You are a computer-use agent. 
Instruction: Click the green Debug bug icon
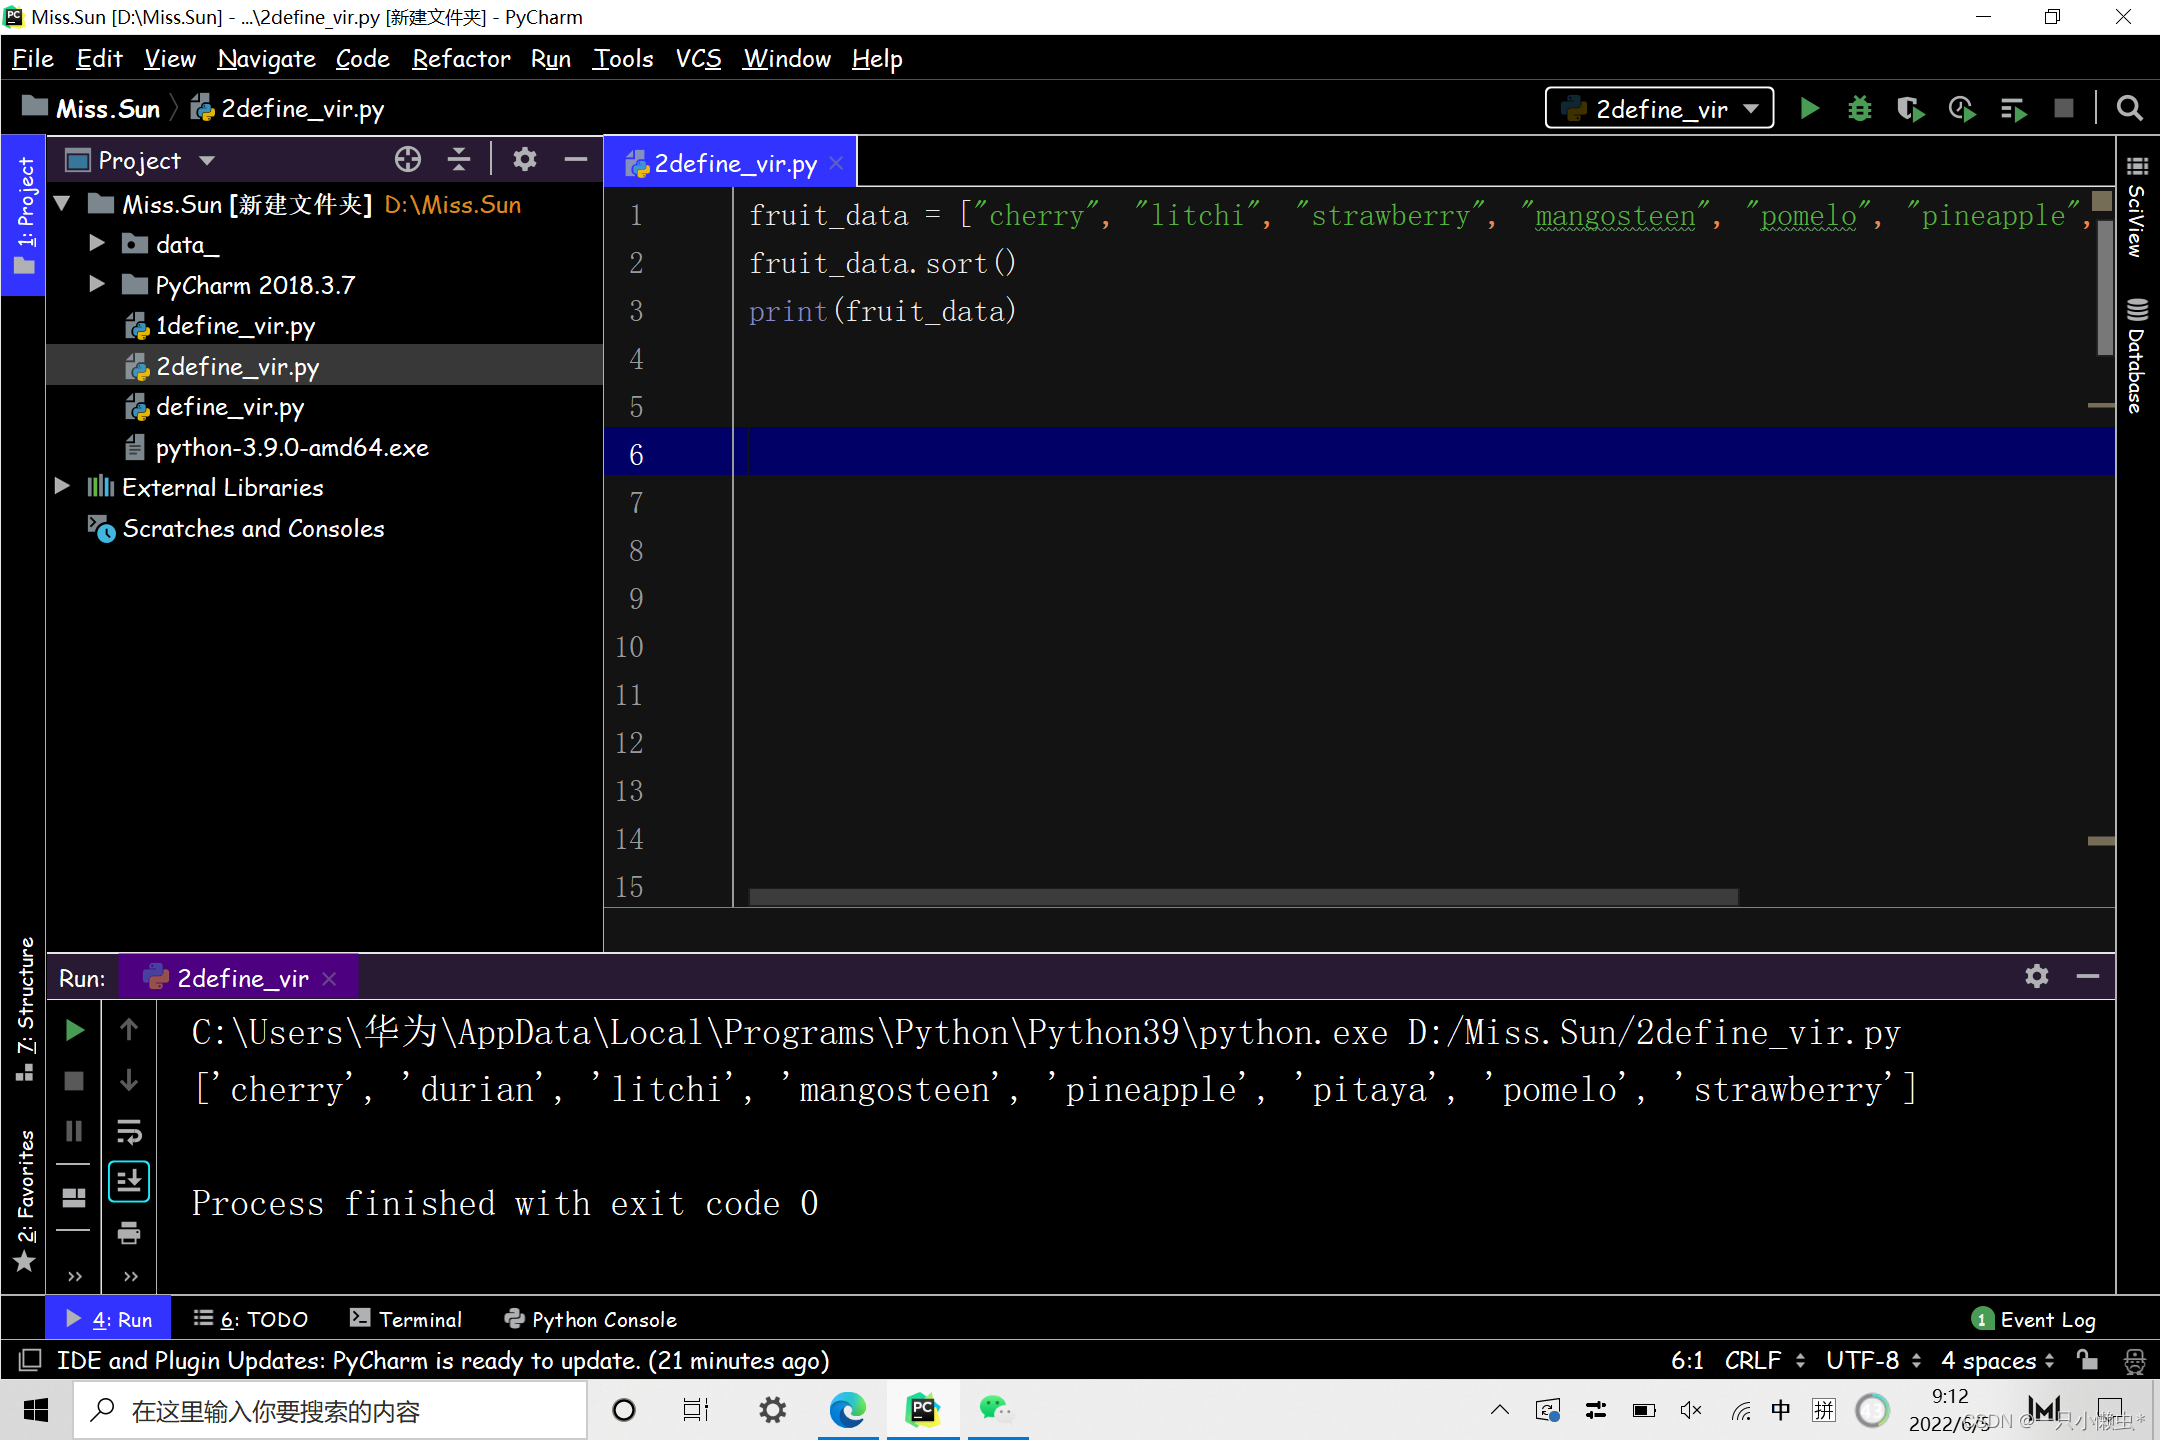pos(1859,108)
